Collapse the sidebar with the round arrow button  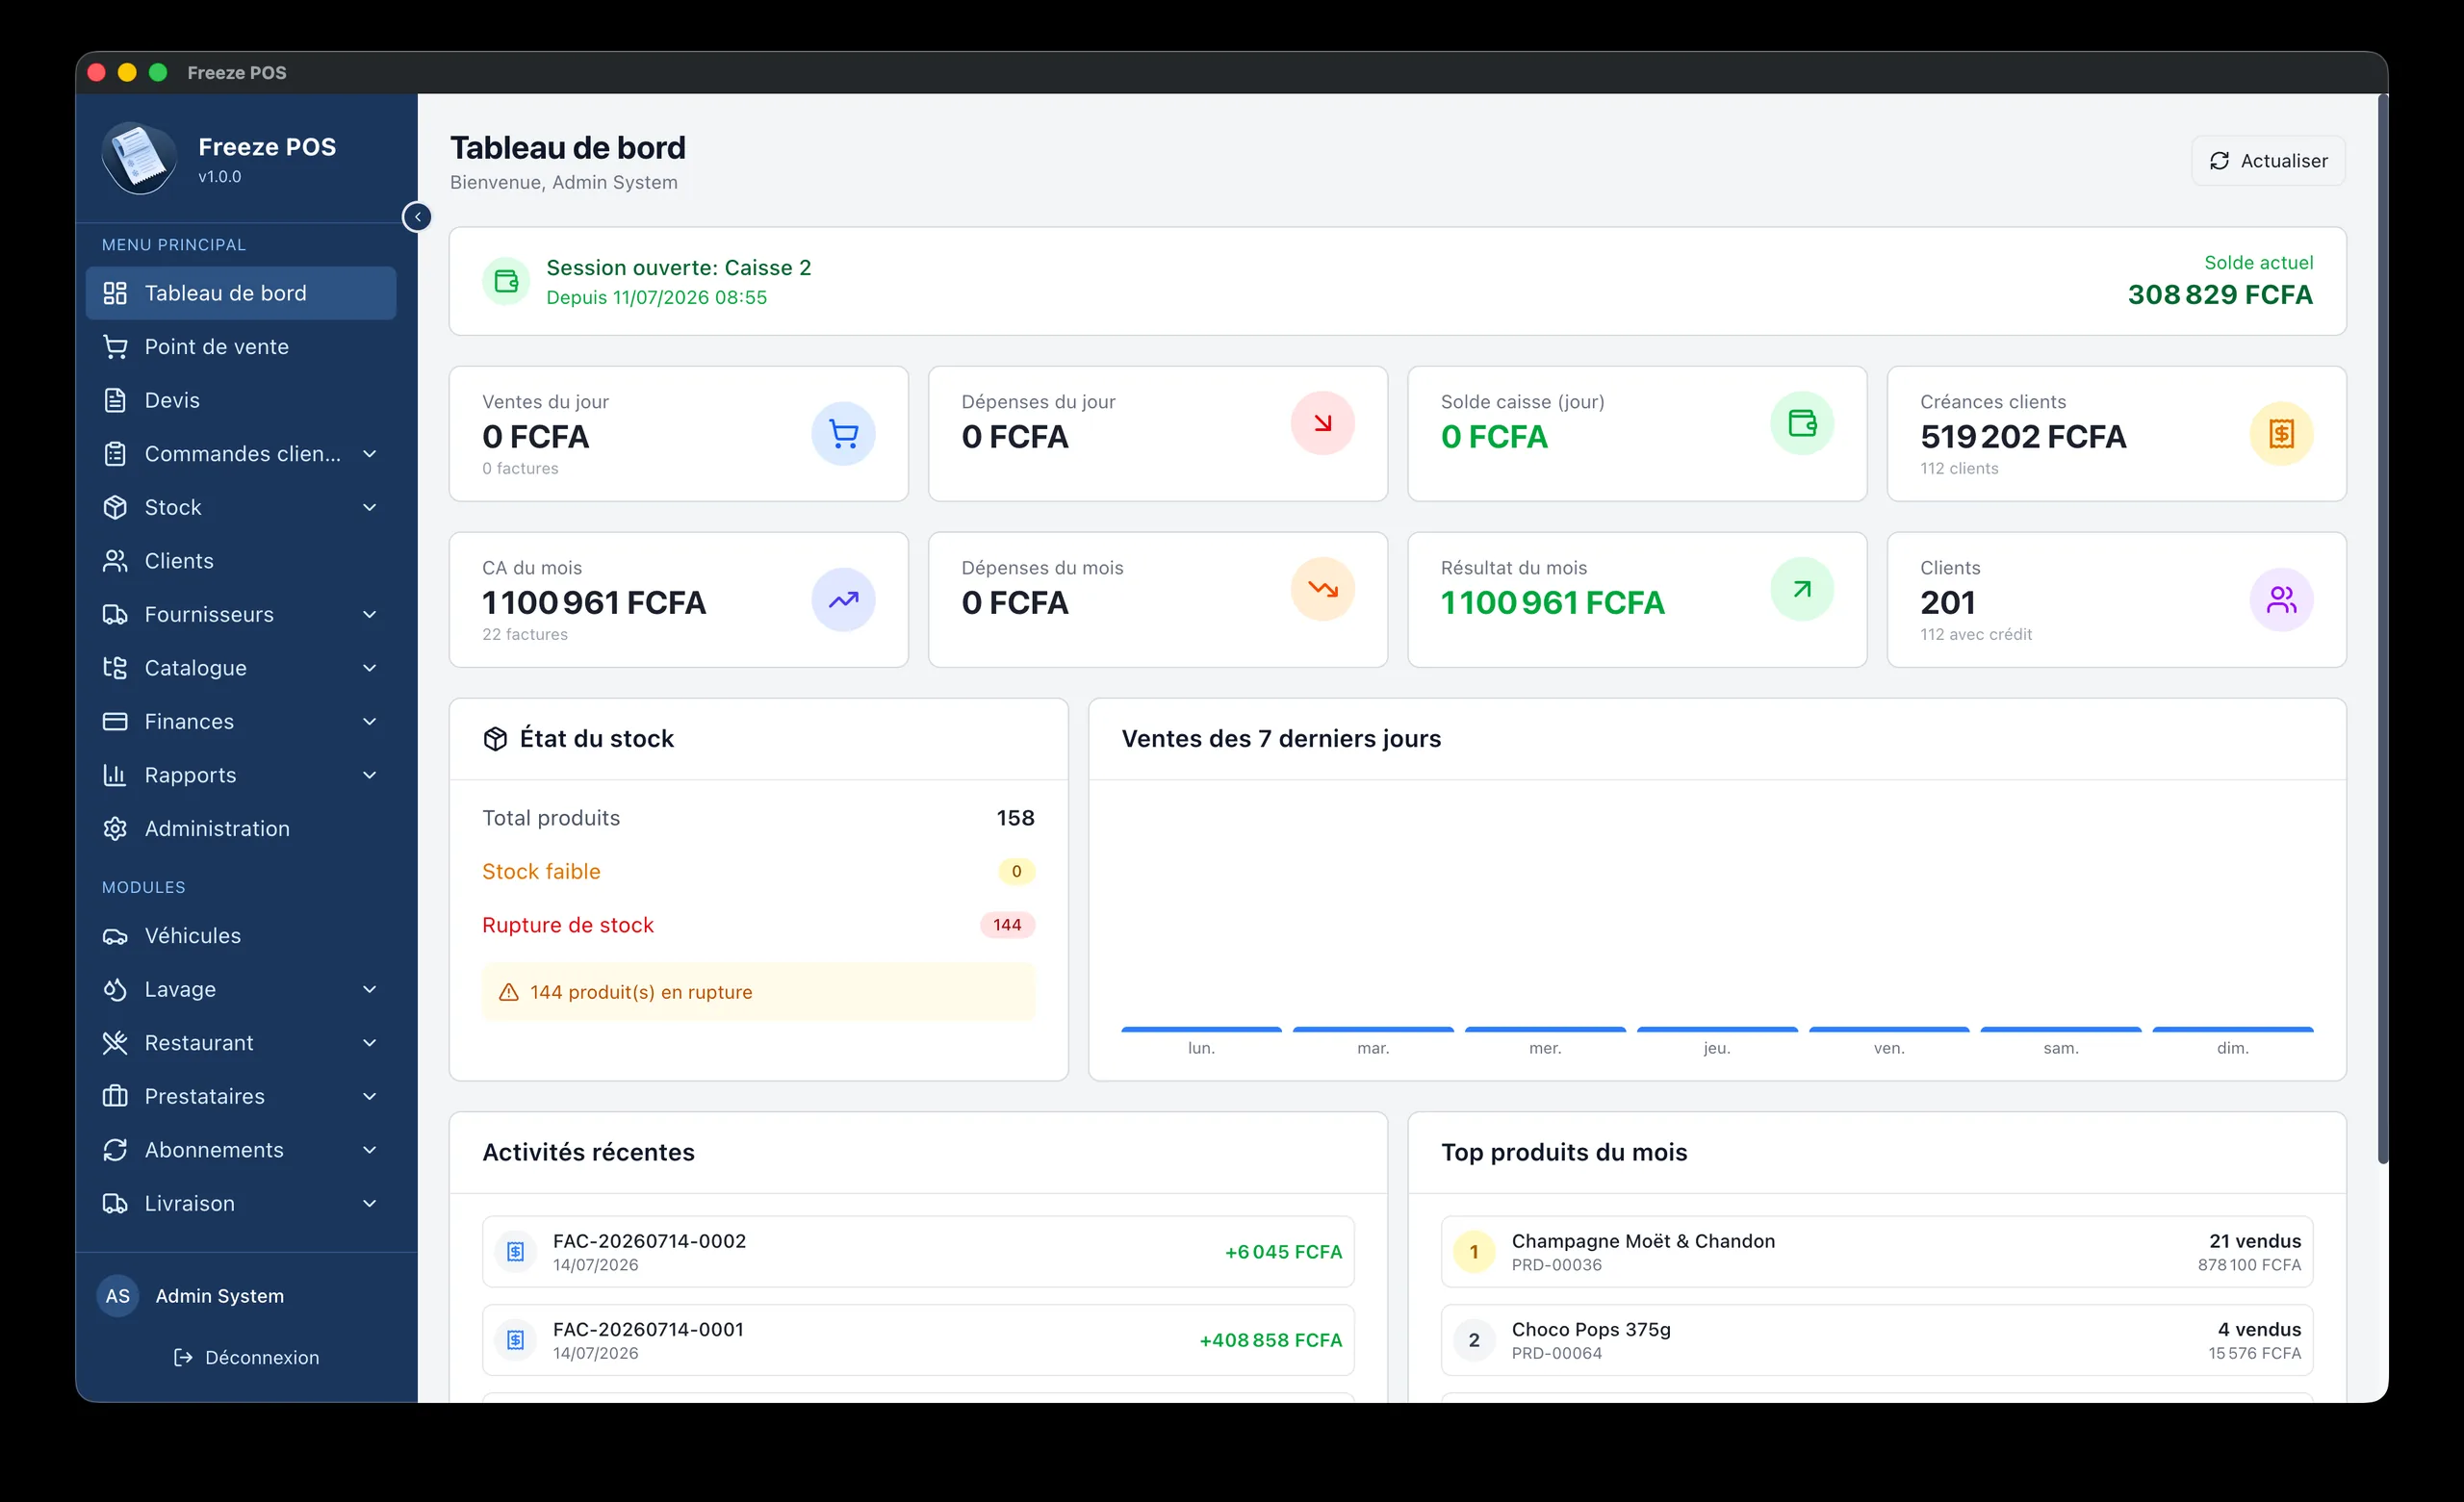tap(417, 217)
